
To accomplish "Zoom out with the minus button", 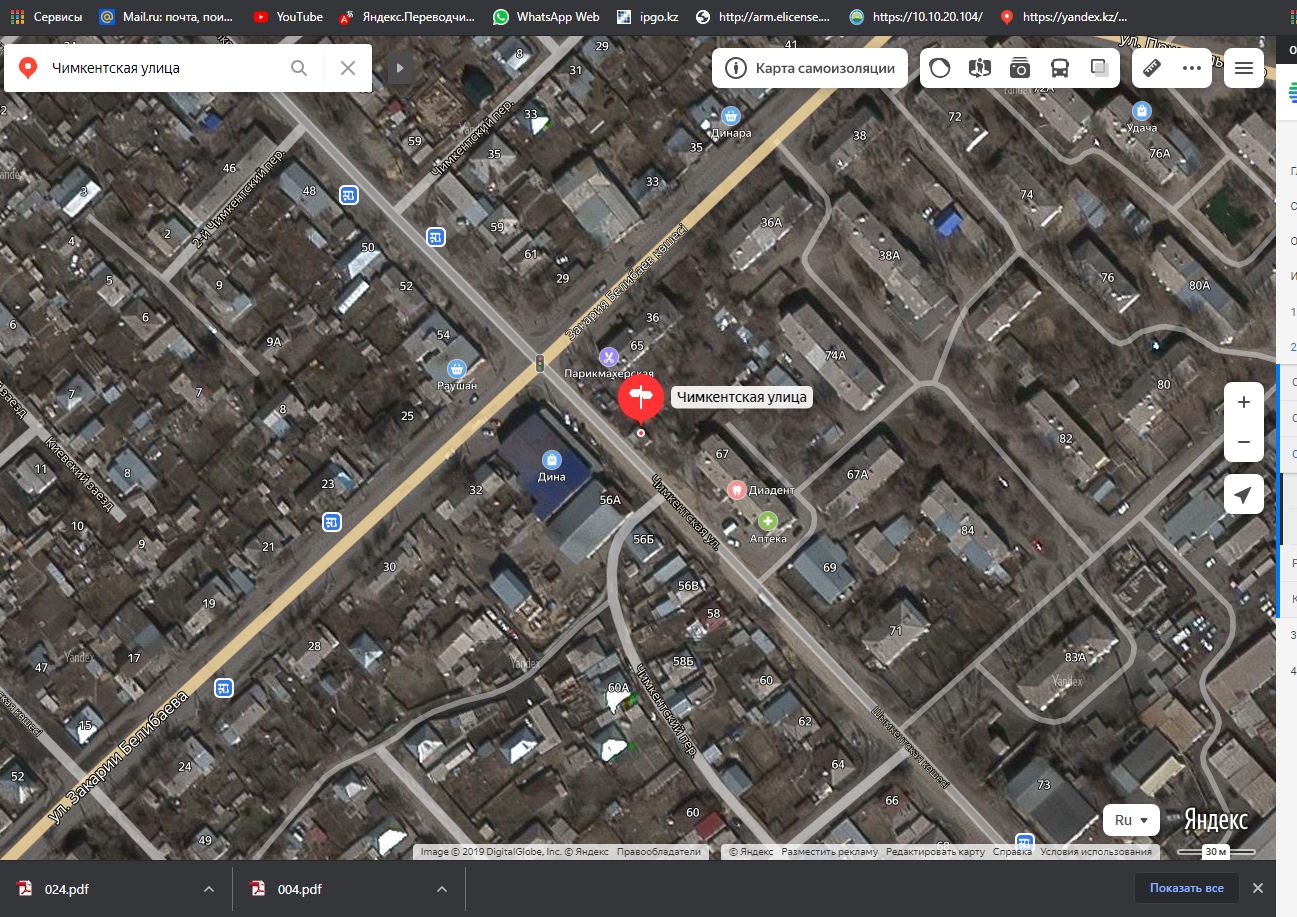I will (x=1244, y=442).
